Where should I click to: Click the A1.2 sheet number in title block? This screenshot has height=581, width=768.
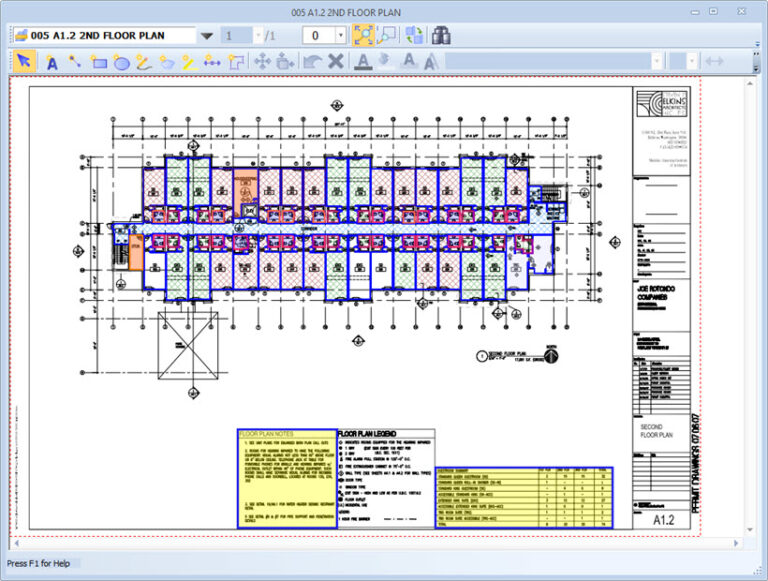pyautogui.click(x=664, y=520)
